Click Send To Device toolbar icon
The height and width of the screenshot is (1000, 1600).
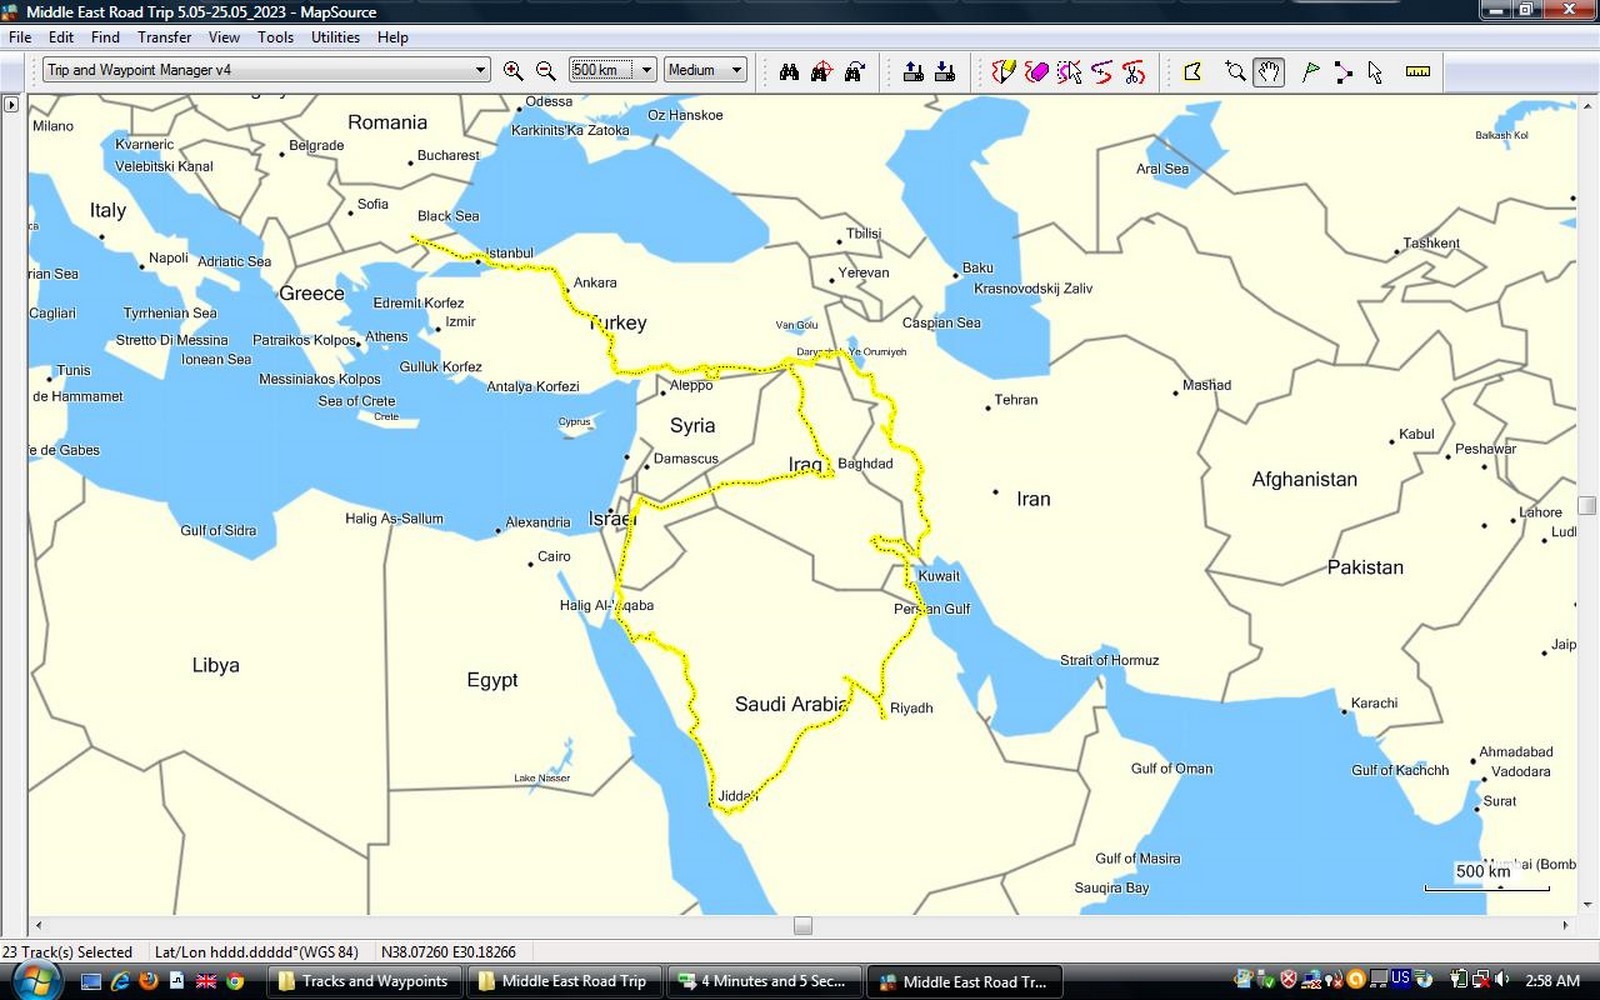913,71
